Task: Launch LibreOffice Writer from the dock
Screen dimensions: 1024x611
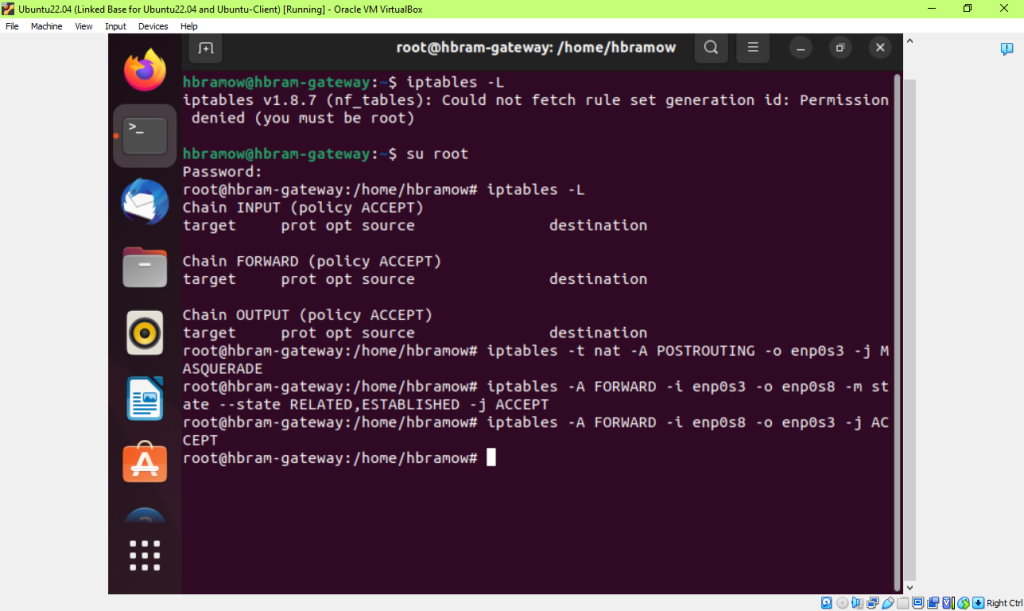Action: (144, 398)
